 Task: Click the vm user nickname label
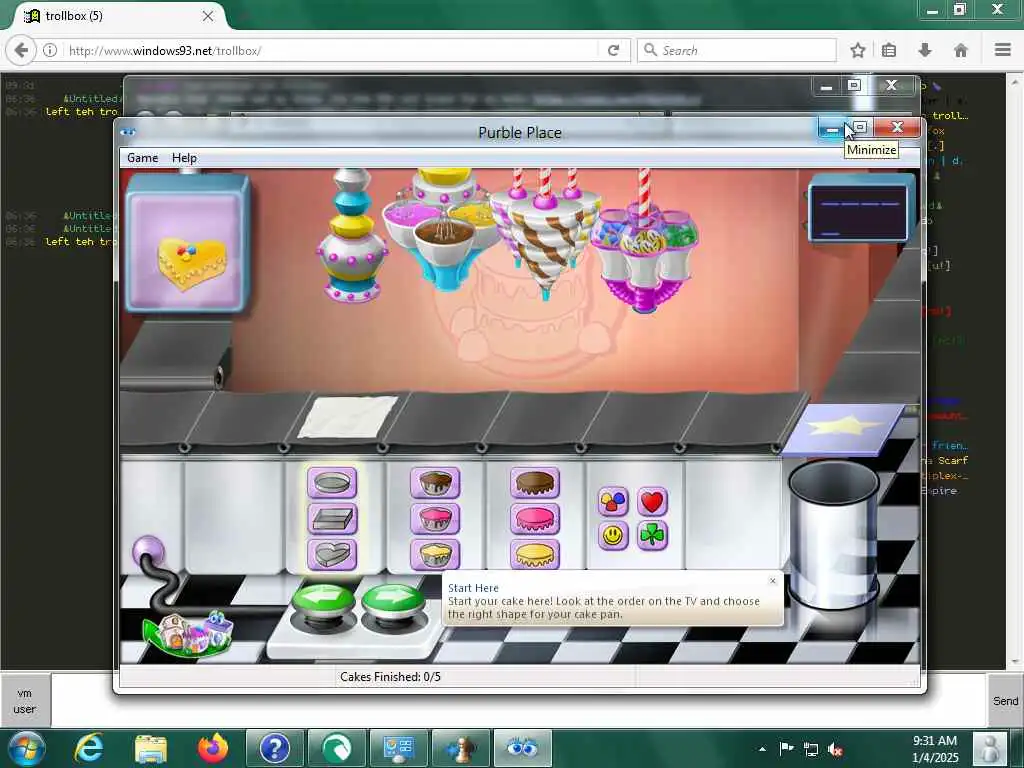(25, 701)
